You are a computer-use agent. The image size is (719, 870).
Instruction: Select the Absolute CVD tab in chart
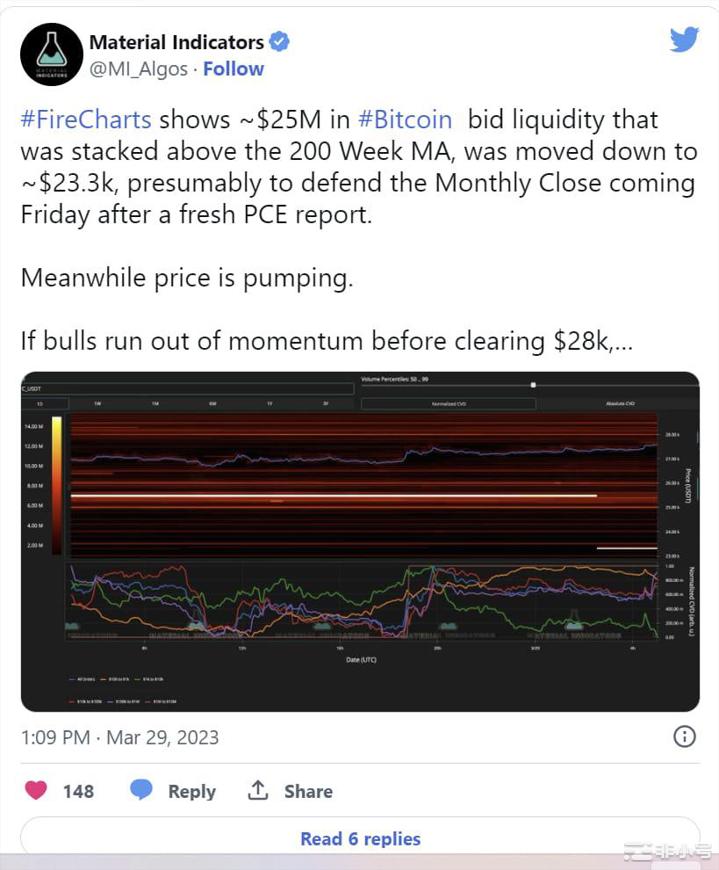pos(620,404)
